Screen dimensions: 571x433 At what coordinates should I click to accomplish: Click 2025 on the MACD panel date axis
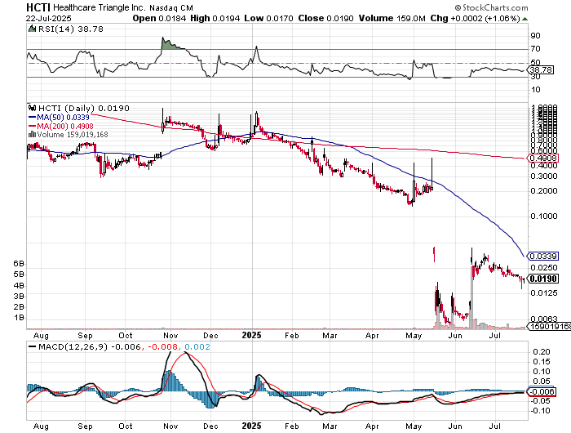(252, 426)
